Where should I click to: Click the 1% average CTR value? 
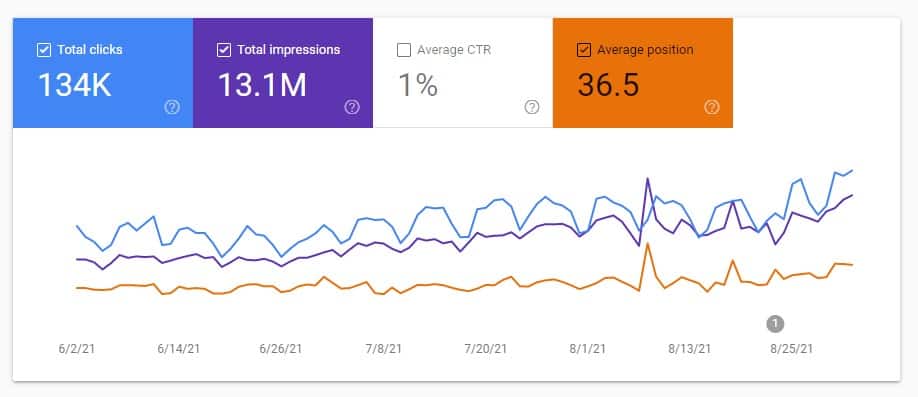coord(418,85)
